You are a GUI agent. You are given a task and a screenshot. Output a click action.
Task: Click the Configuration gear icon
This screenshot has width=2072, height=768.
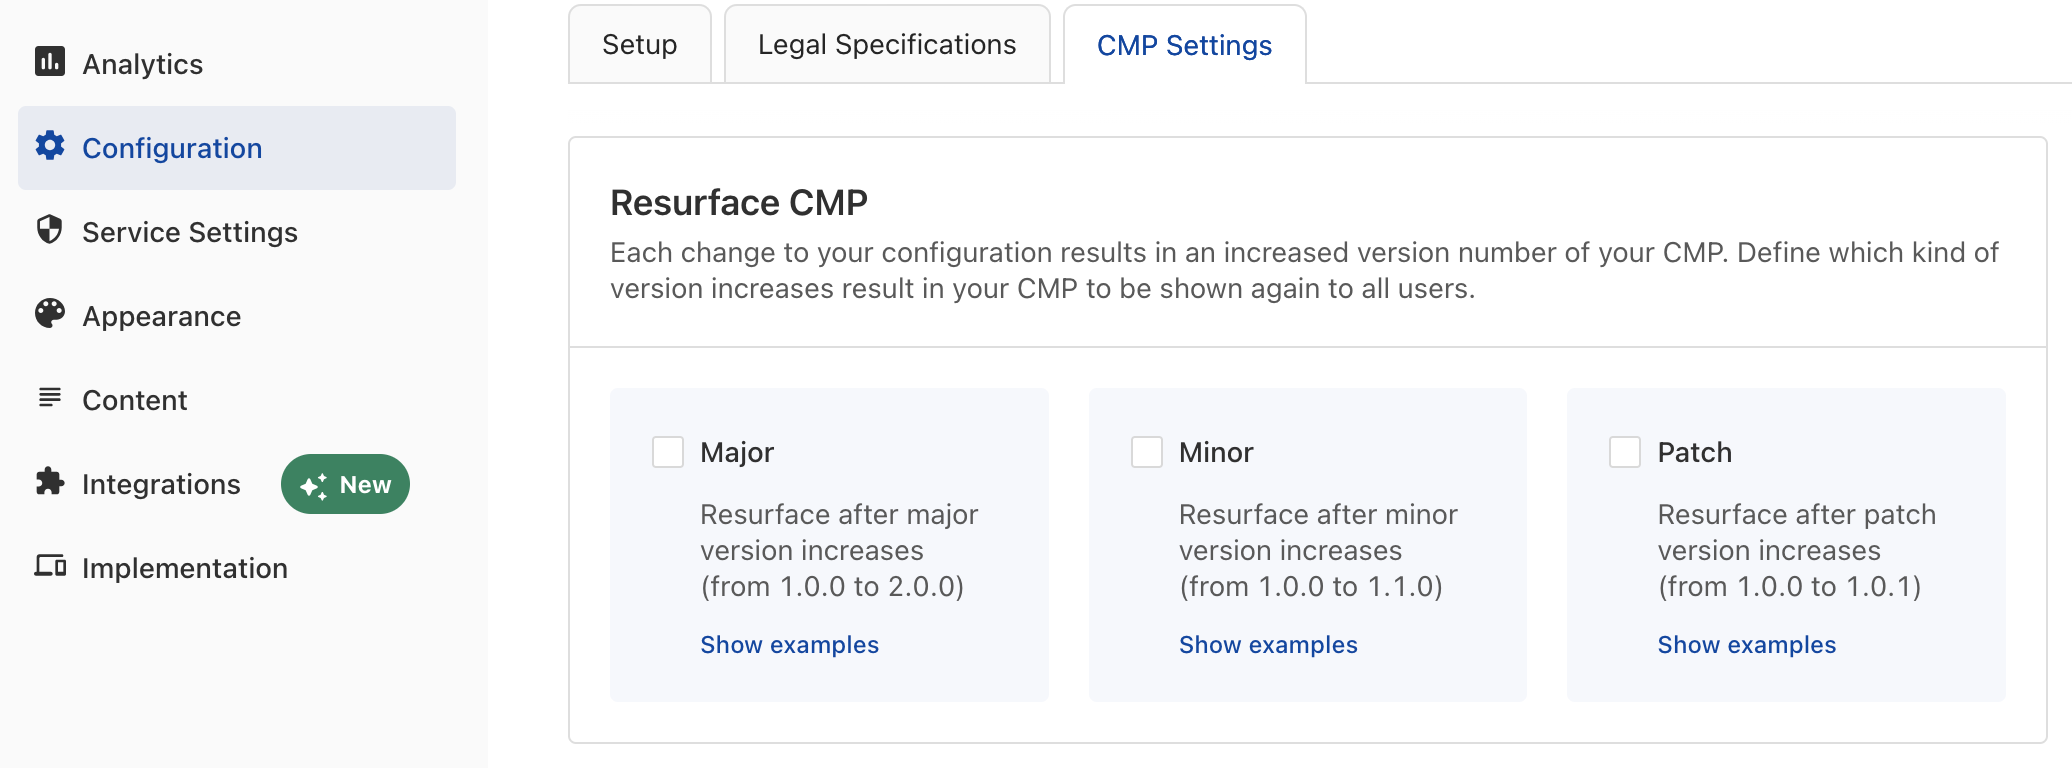pos(51,147)
